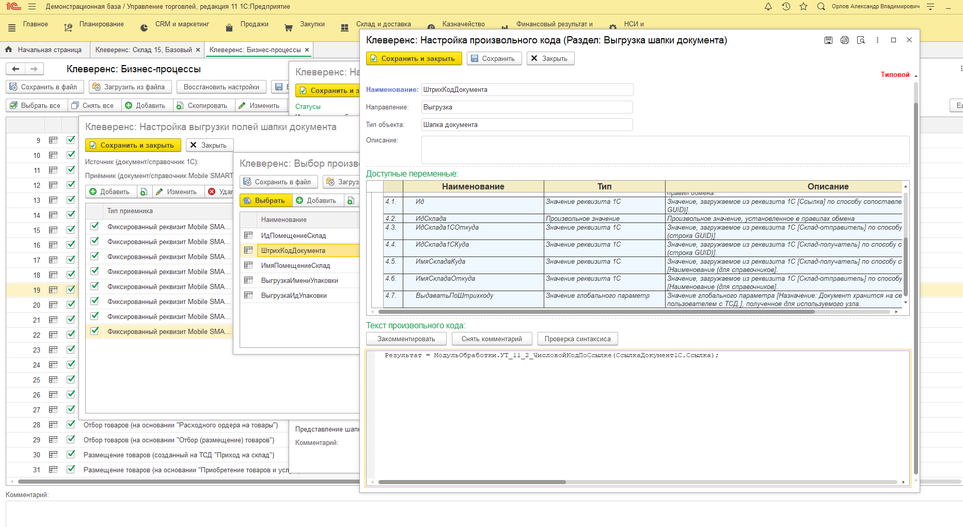963x527 pixels.
Task: Click Снять все in the business processes toolbar
Action: (93, 106)
